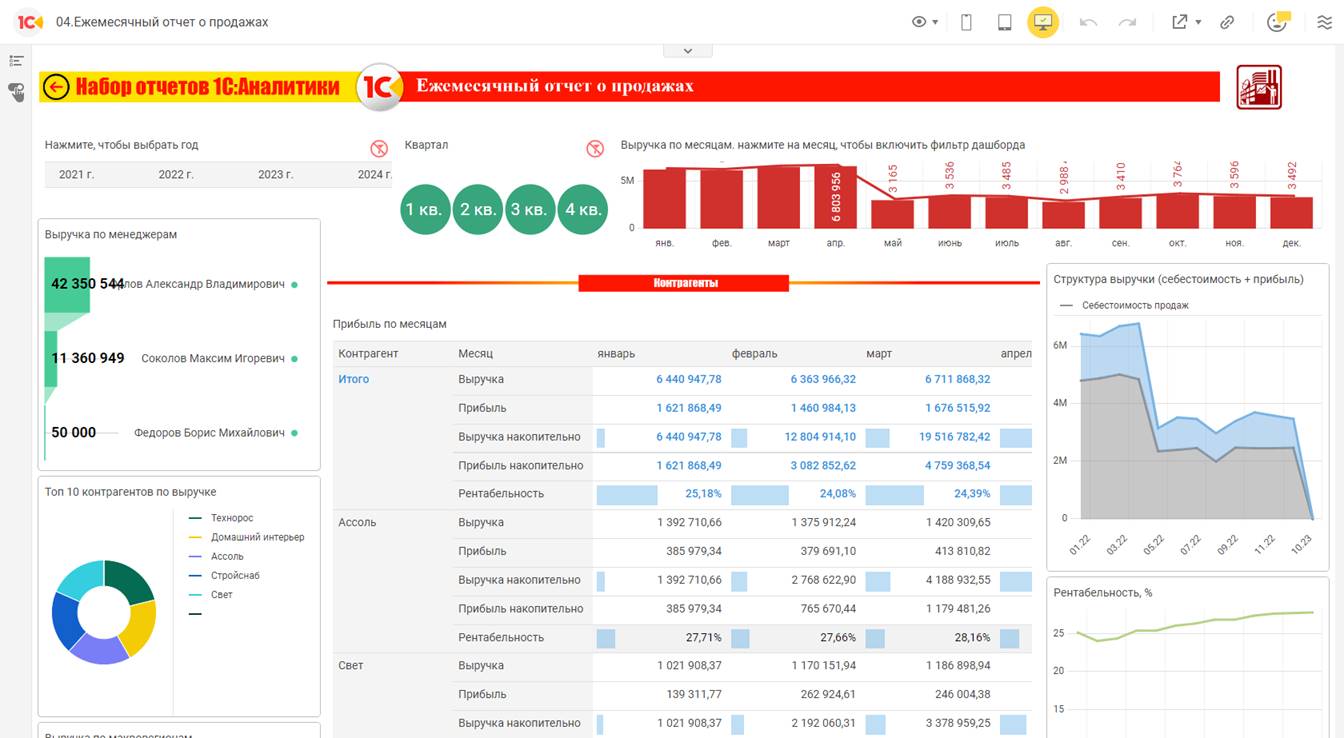This screenshot has height=738, width=1344.
Task: Toggle Себестоимость продаж legend entry
Action: pos(1125,305)
